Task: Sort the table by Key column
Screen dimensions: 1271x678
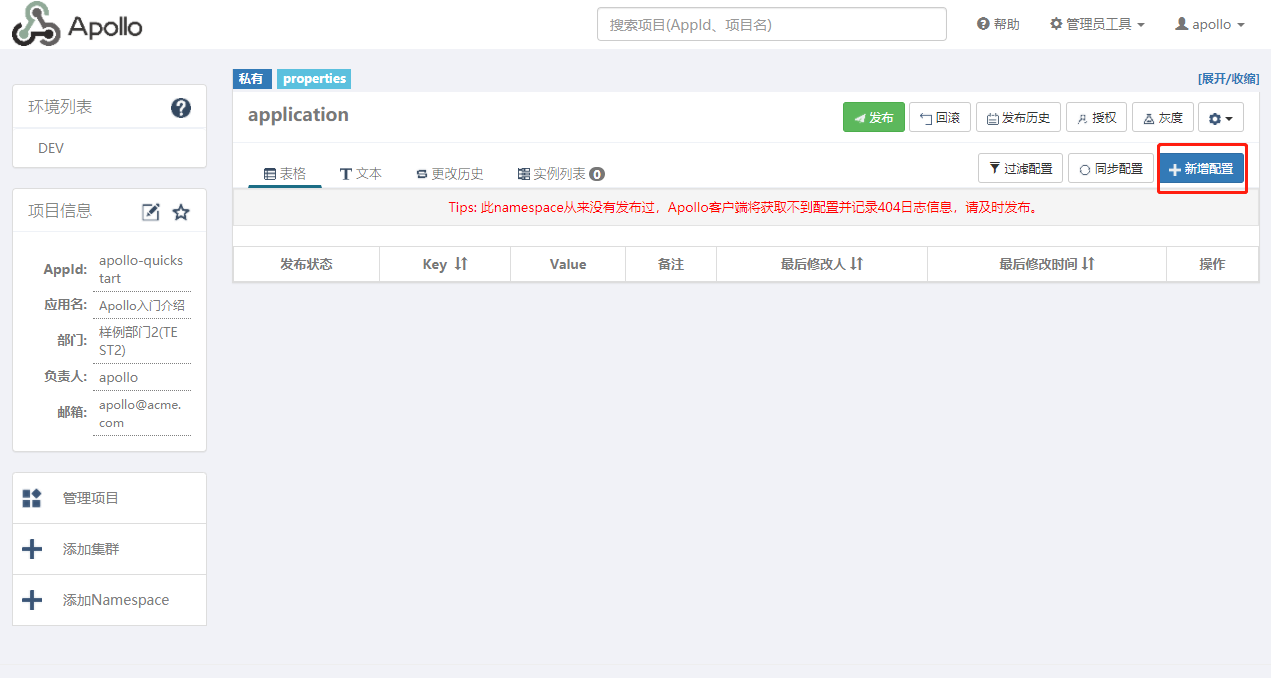Action: [445, 264]
